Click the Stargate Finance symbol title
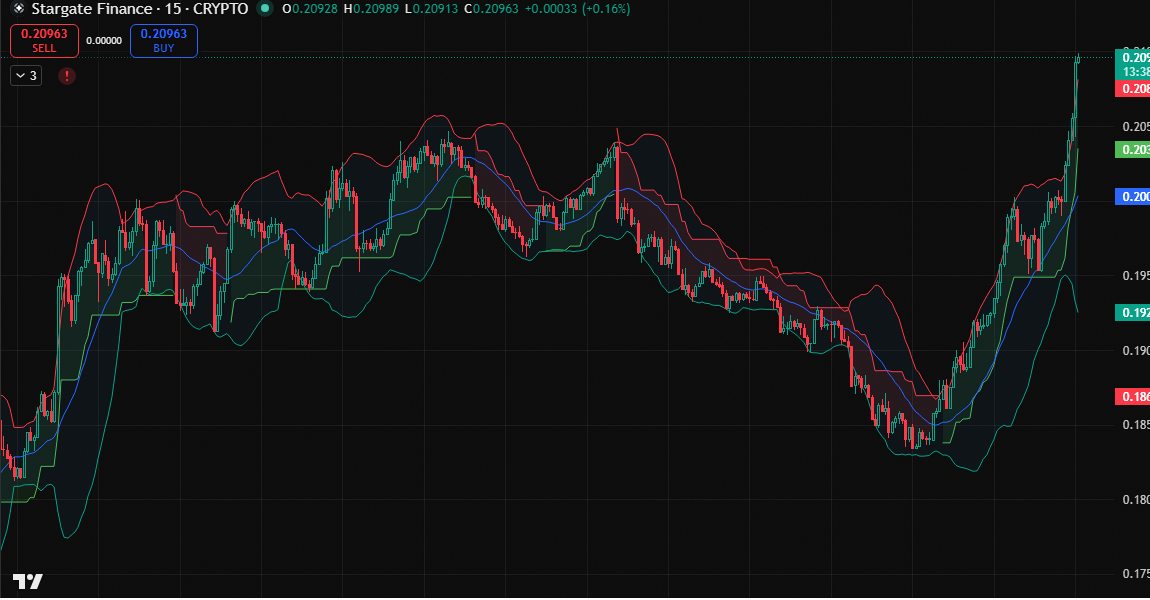 pos(138,9)
